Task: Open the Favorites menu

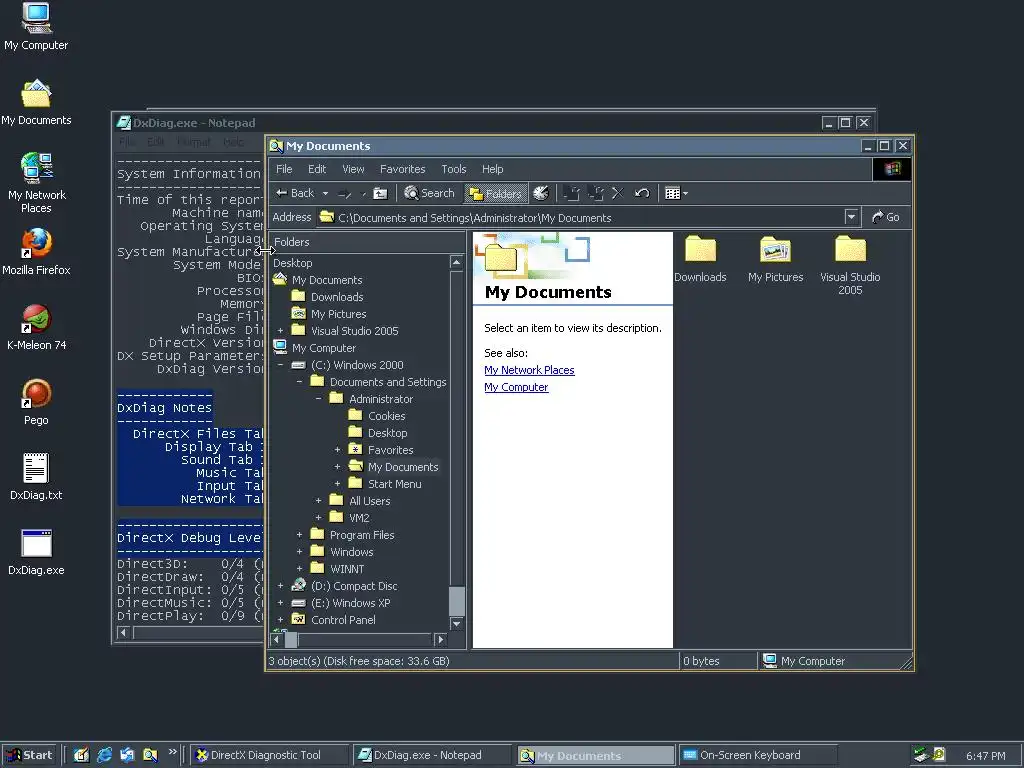Action: pos(402,169)
